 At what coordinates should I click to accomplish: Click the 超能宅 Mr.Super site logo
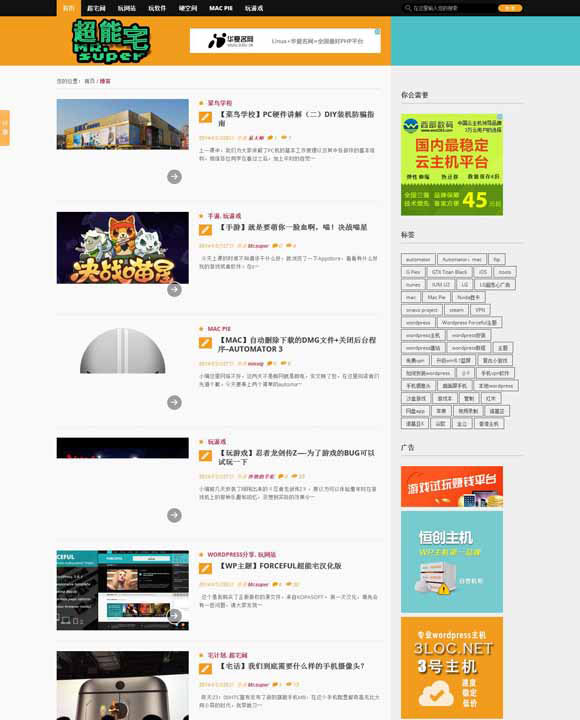point(111,41)
